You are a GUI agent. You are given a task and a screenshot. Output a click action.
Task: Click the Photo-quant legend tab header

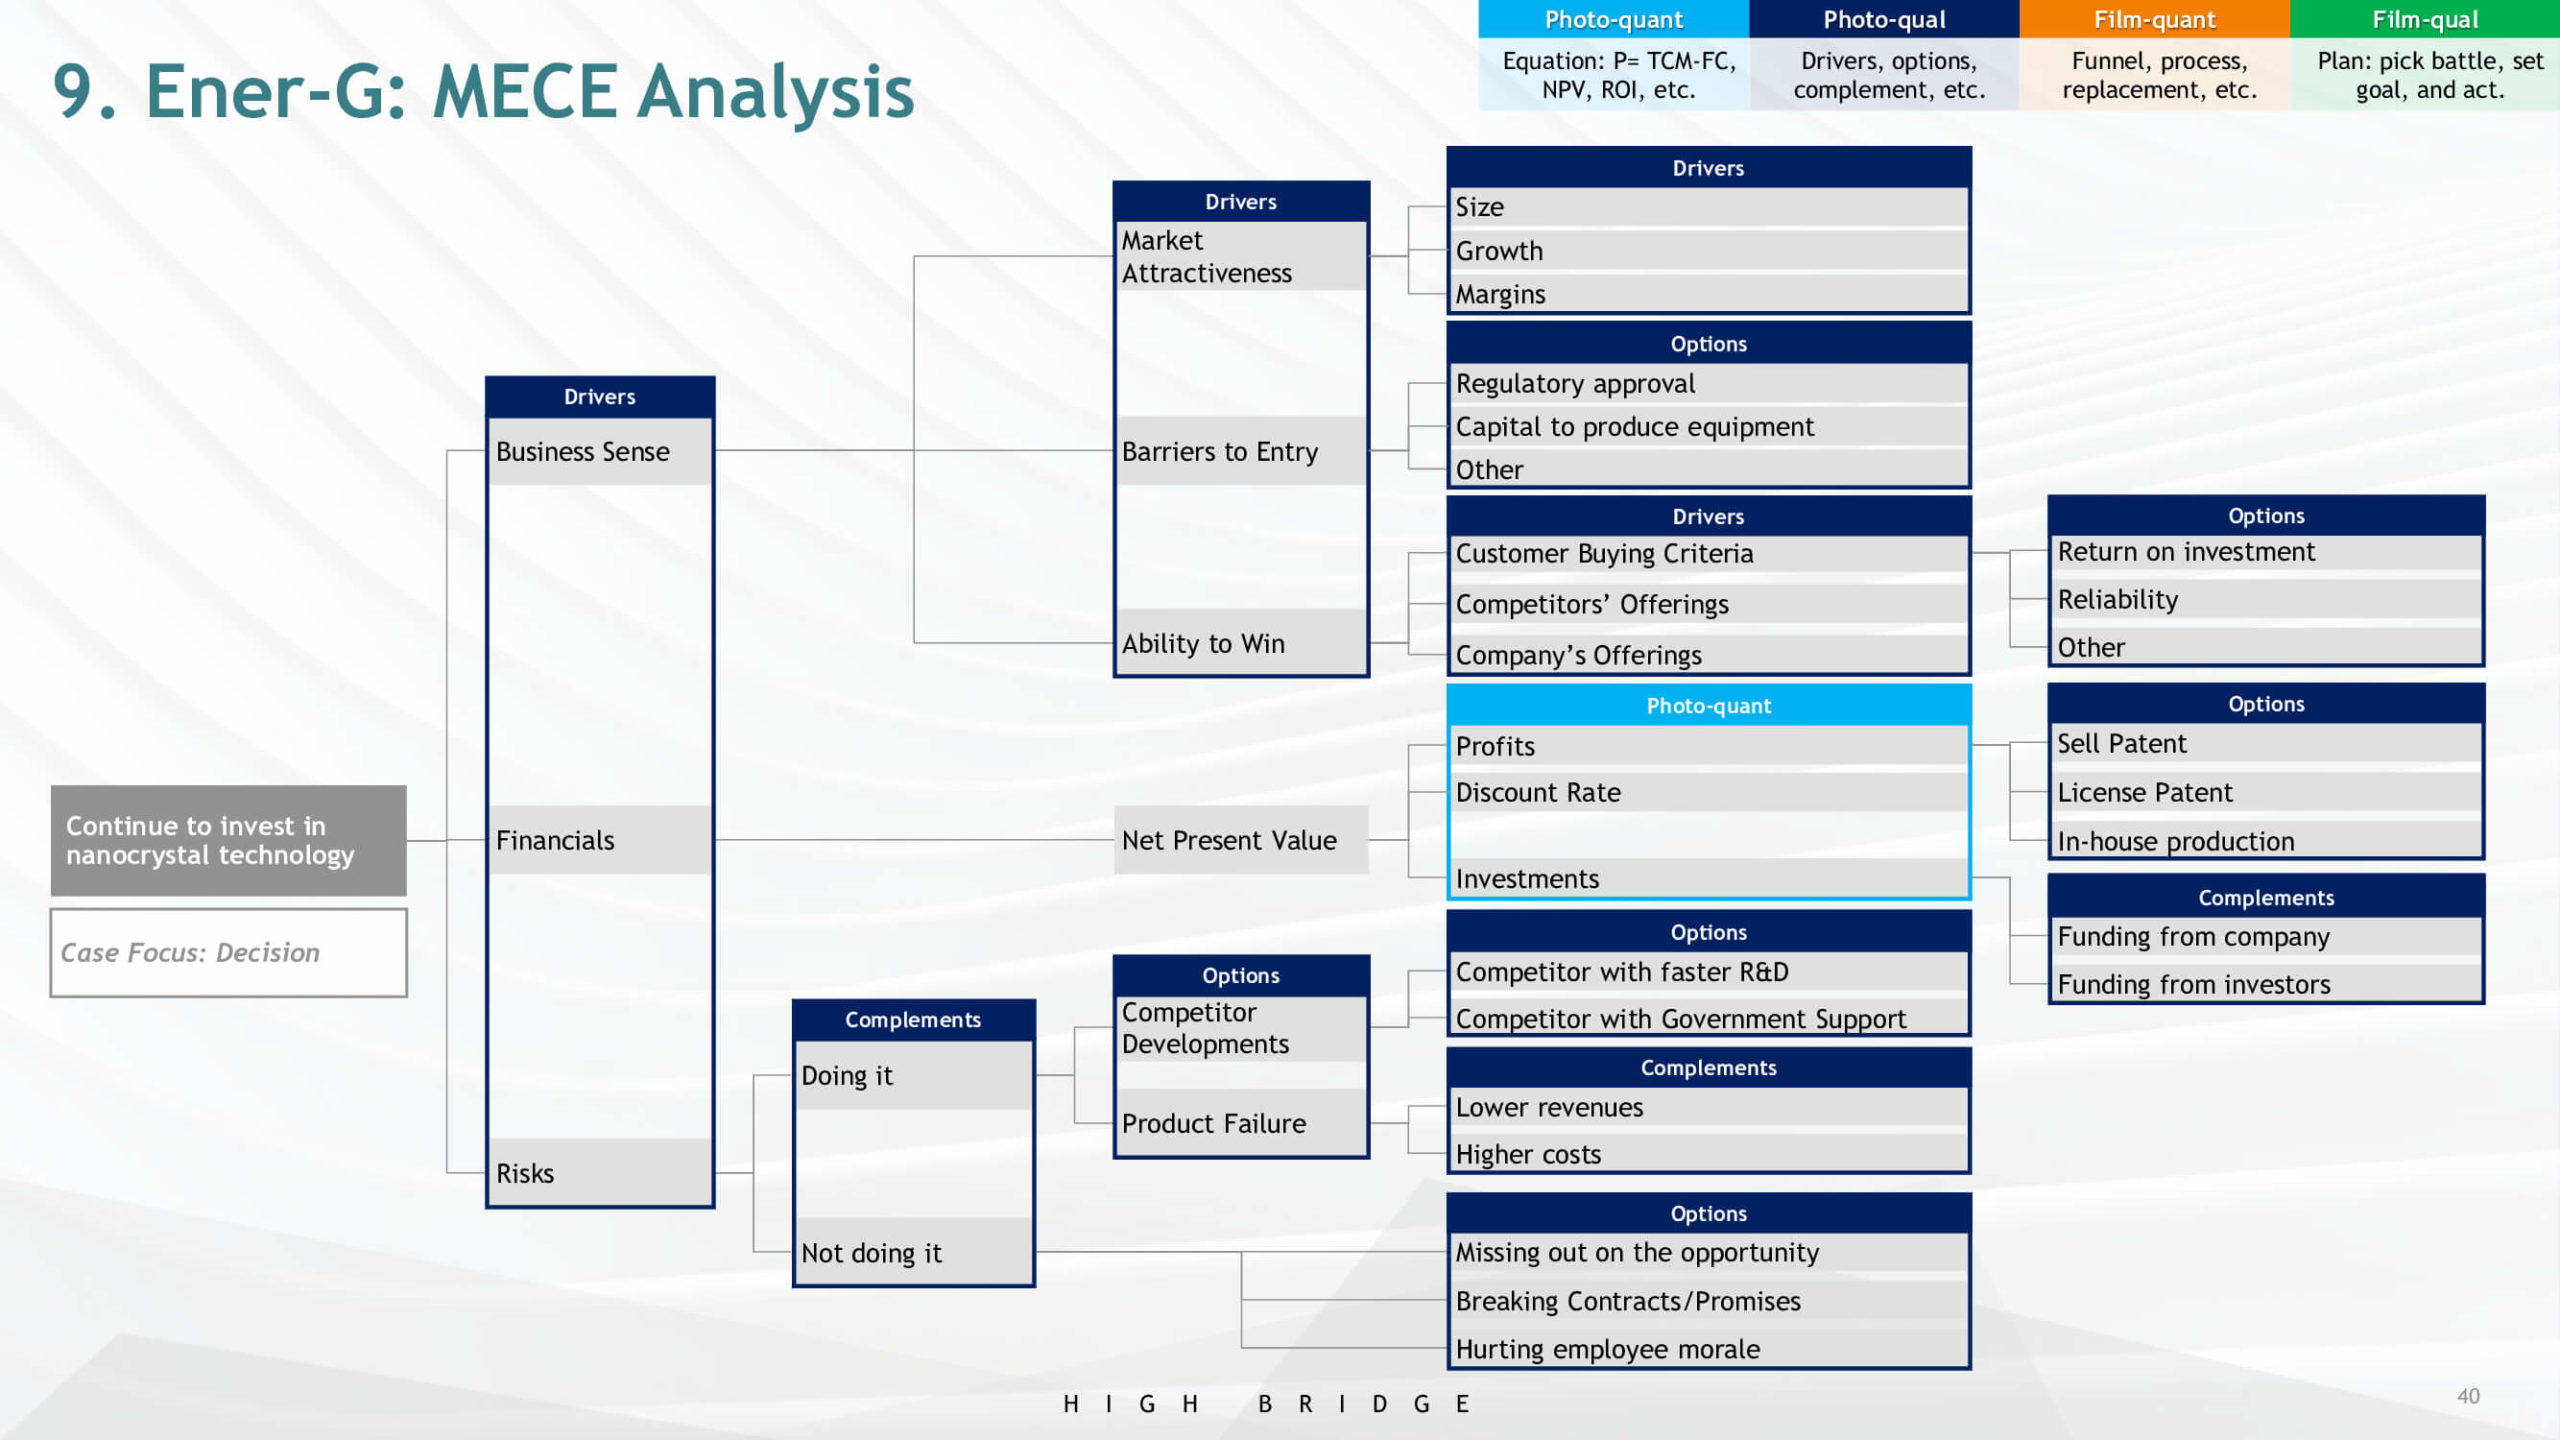[1613, 20]
